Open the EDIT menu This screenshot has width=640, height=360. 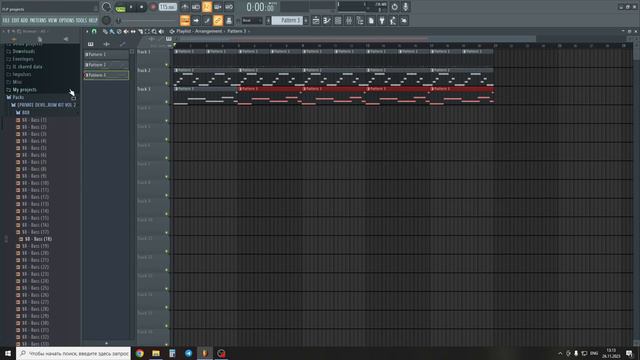coord(15,20)
